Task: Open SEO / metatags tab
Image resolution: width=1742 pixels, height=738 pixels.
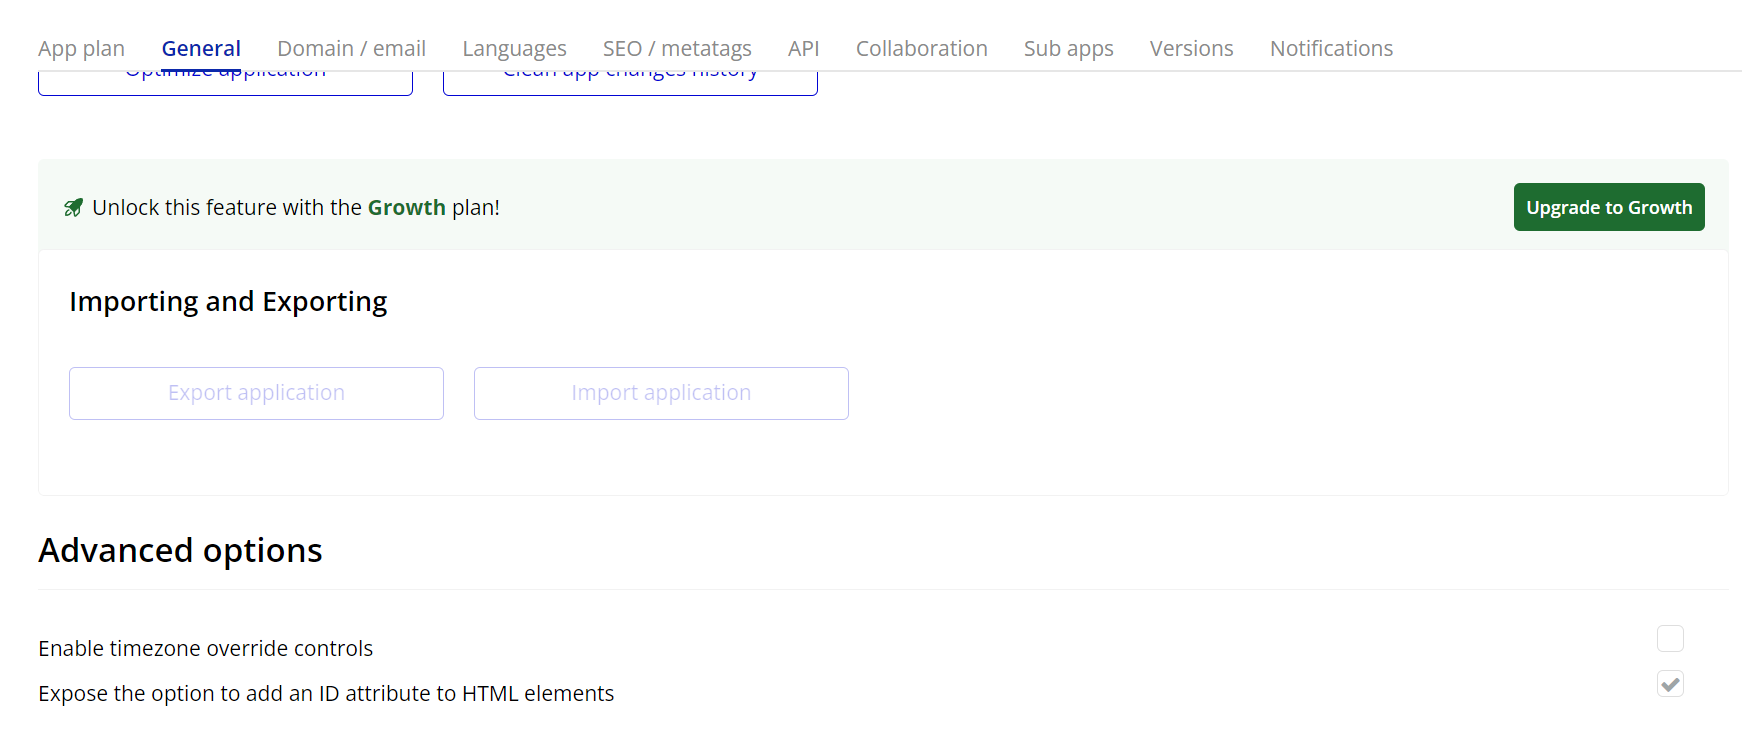Action: (x=677, y=49)
